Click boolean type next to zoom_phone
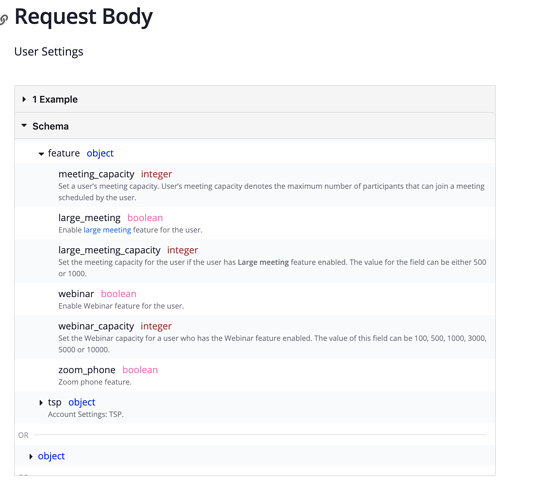This screenshot has width=557, height=499. coord(140,370)
